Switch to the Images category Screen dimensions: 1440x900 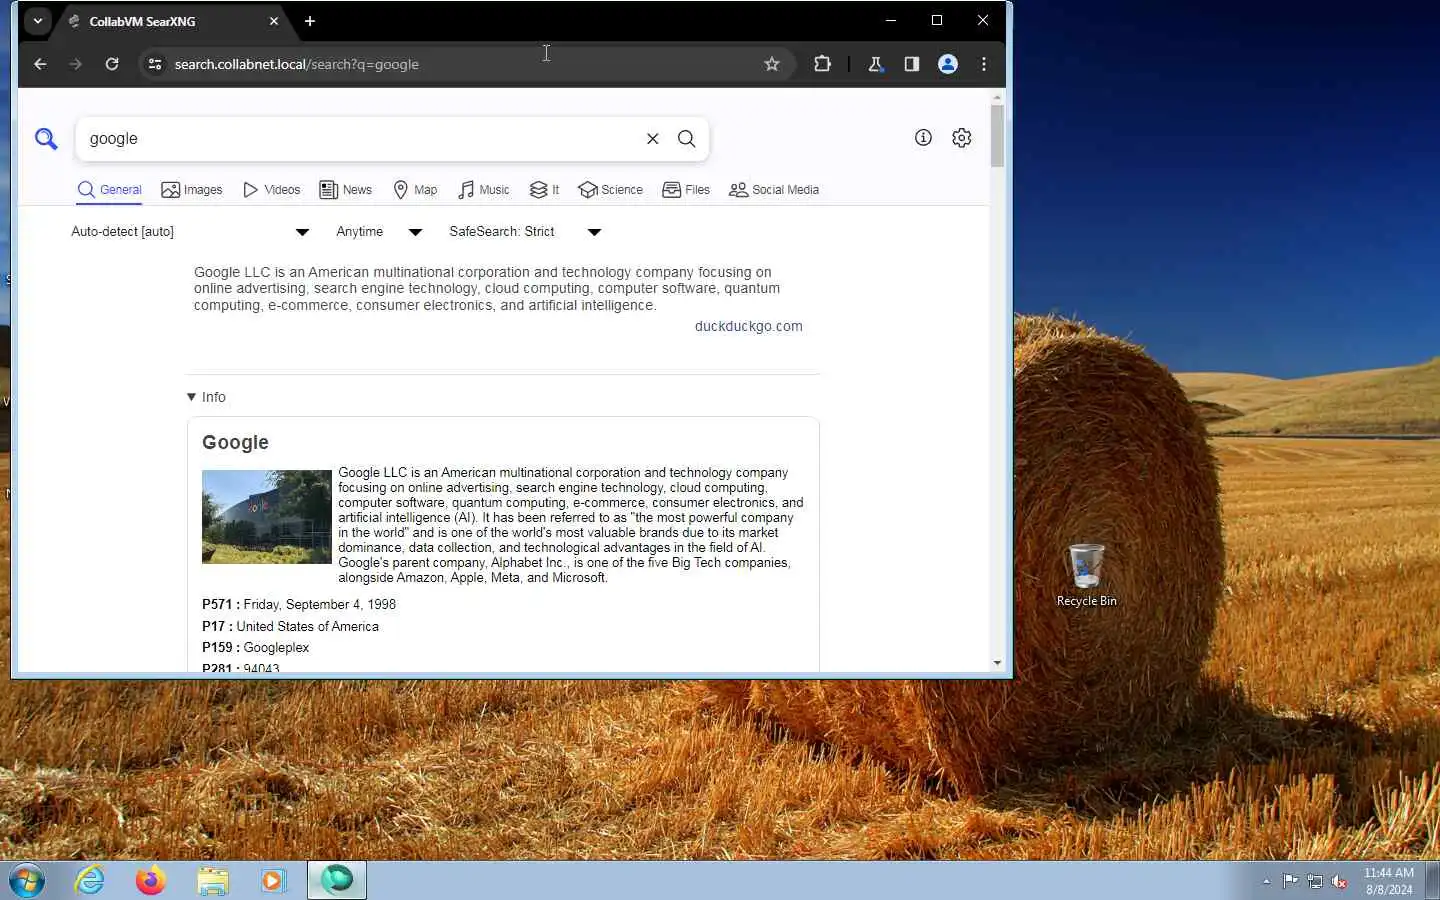pos(192,190)
